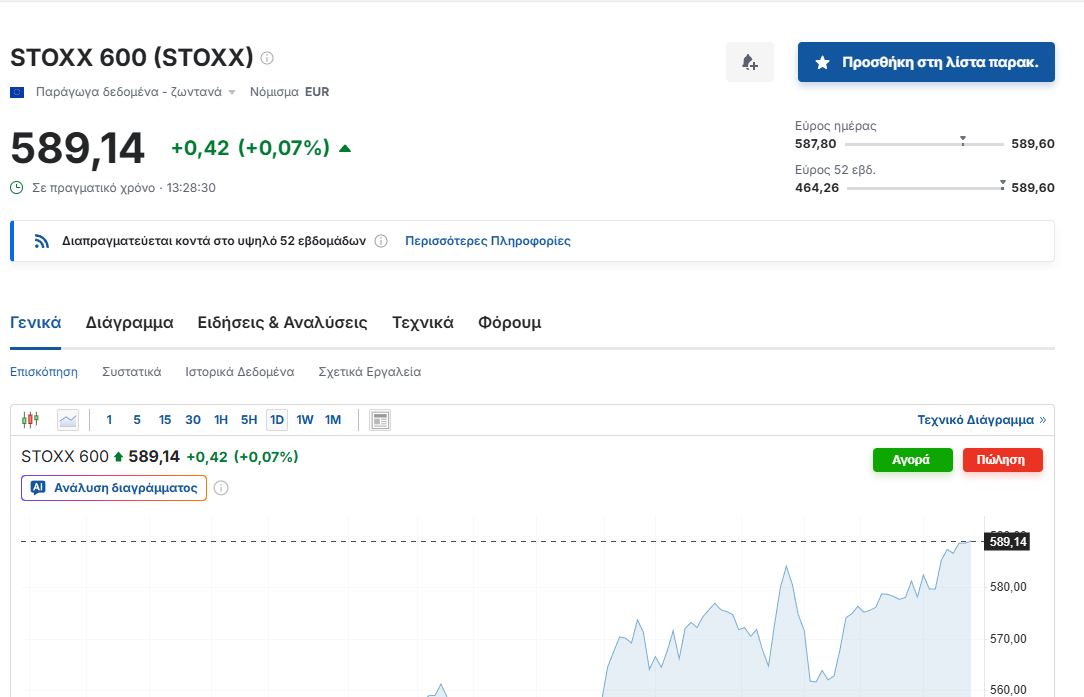Select the 1D chart interval
The image size is (1084, 697).
click(277, 420)
